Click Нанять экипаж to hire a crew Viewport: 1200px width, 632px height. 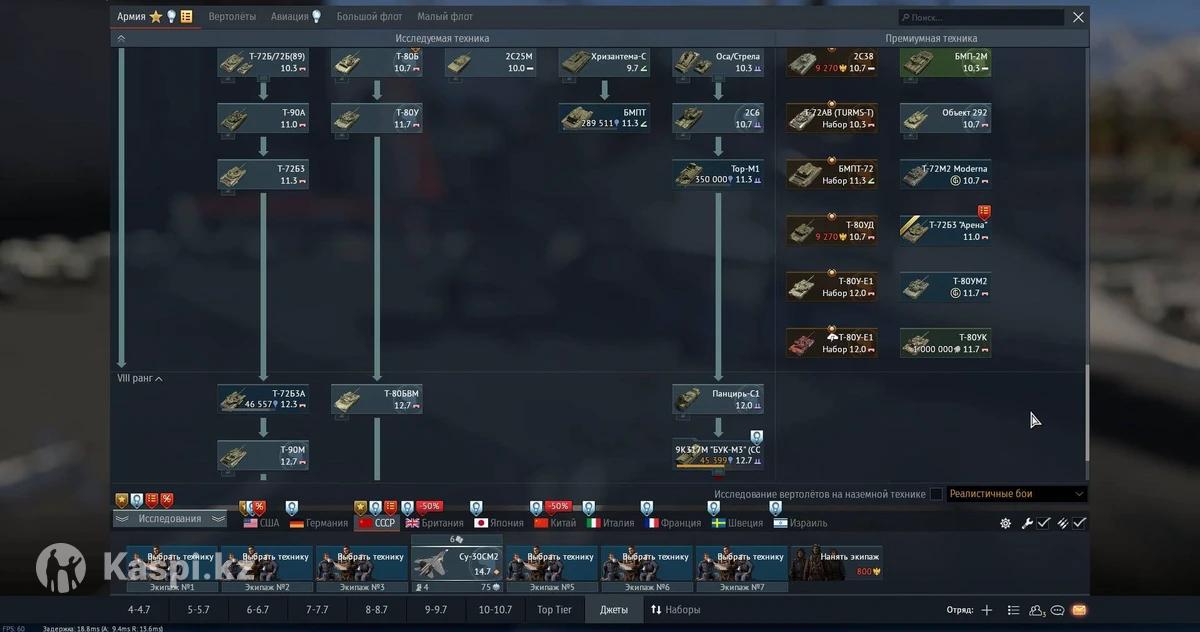click(x=834, y=563)
